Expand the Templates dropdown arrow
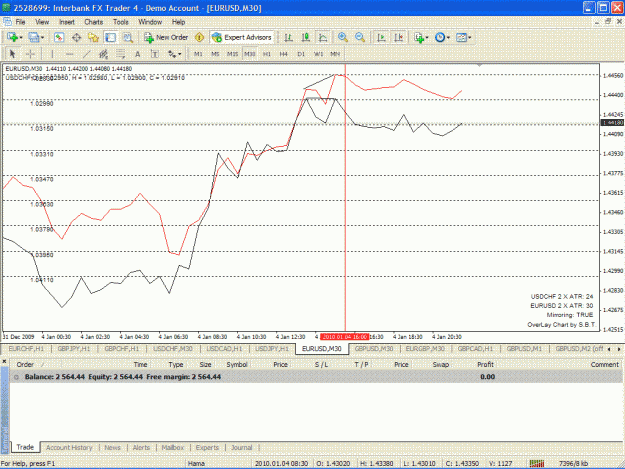 (x=470, y=37)
